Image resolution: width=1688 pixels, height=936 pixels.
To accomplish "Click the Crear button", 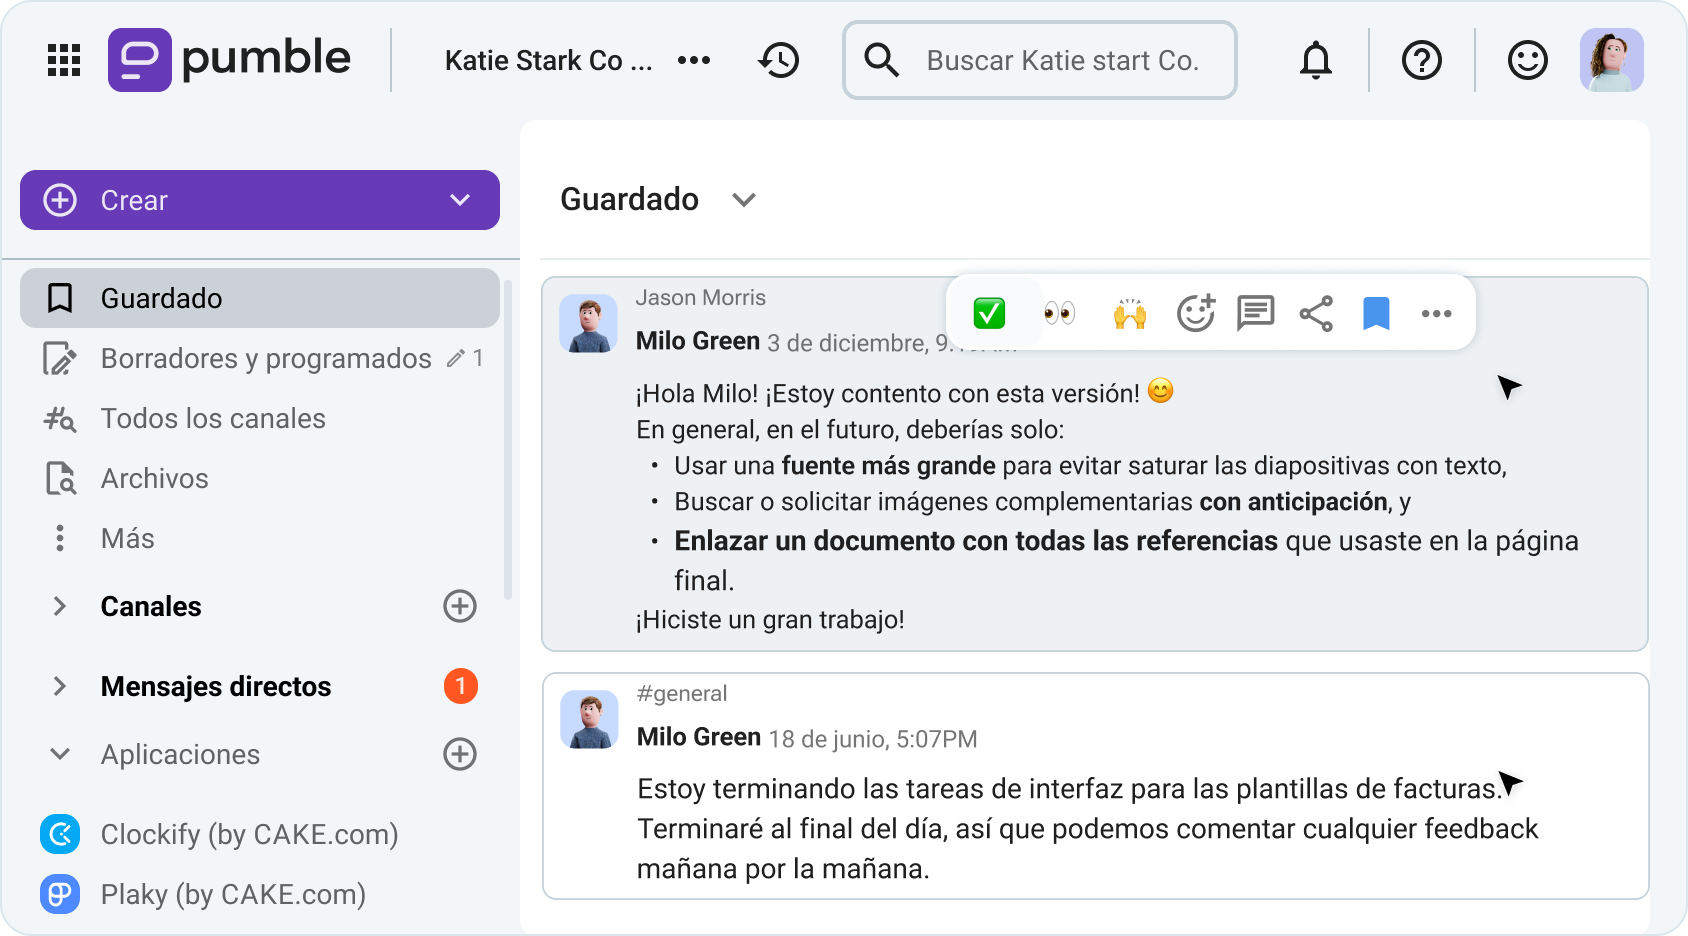I will [259, 200].
